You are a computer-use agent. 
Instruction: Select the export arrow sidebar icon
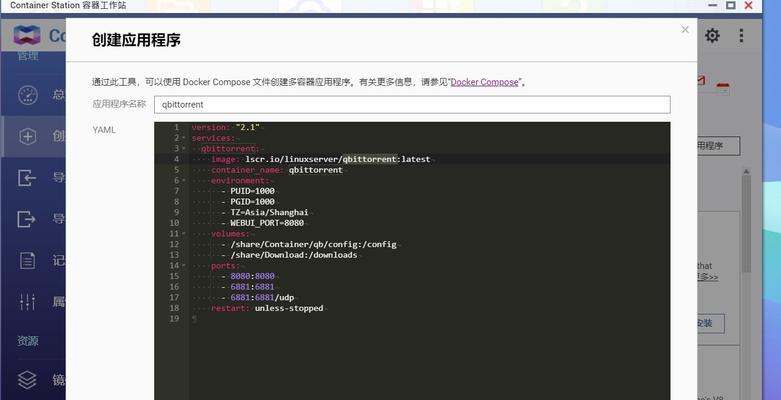(26, 218)
